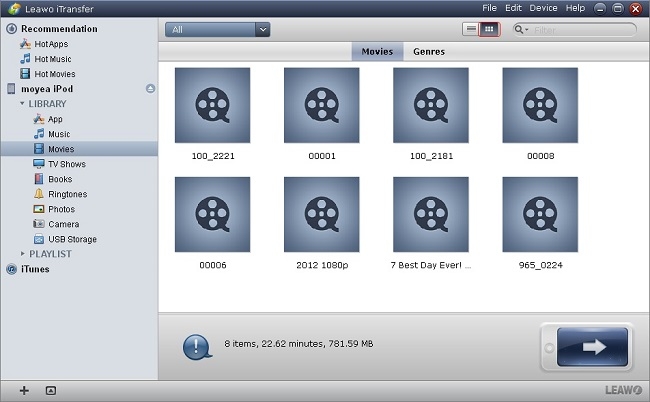
Task: Open the All filter dropdown
Action: coord(217,30)
